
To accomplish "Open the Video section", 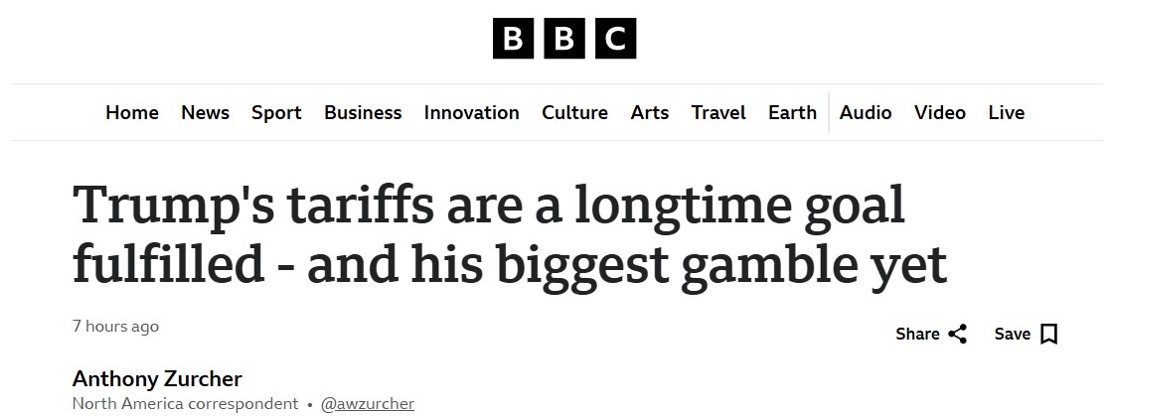I will tap(939, 113).
